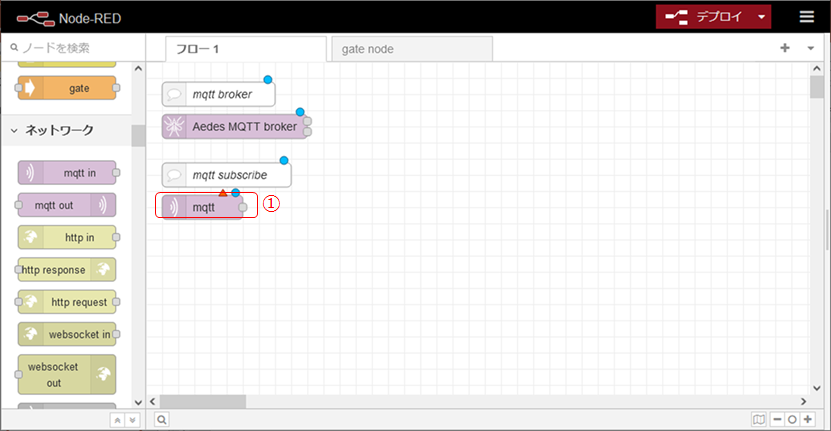Open the Deploy options dropdown arrow

762,16
